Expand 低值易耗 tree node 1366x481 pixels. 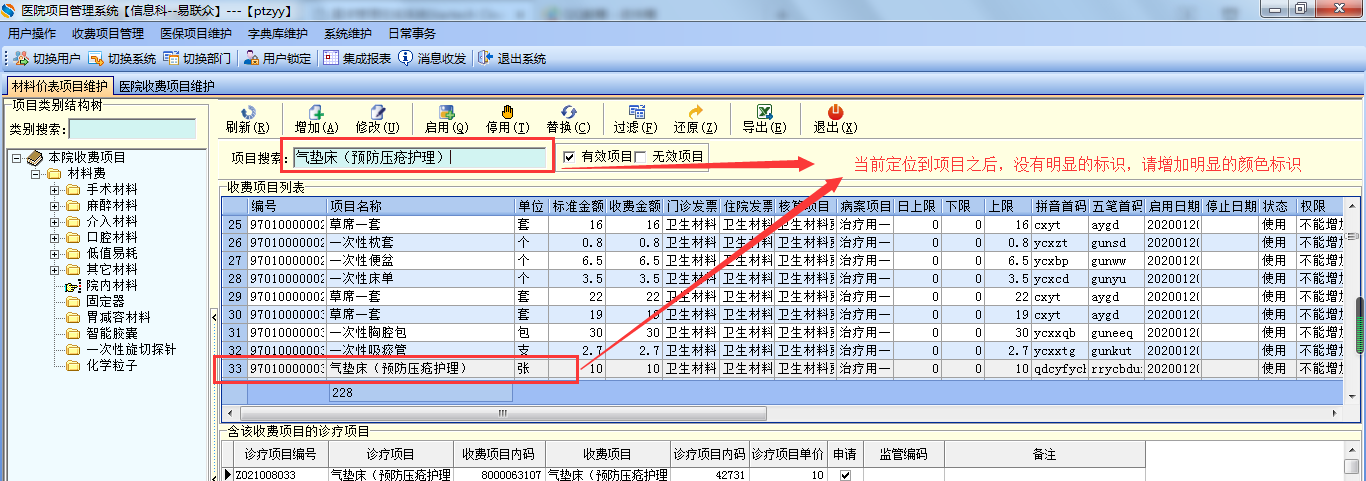click(x=54, y=254)
